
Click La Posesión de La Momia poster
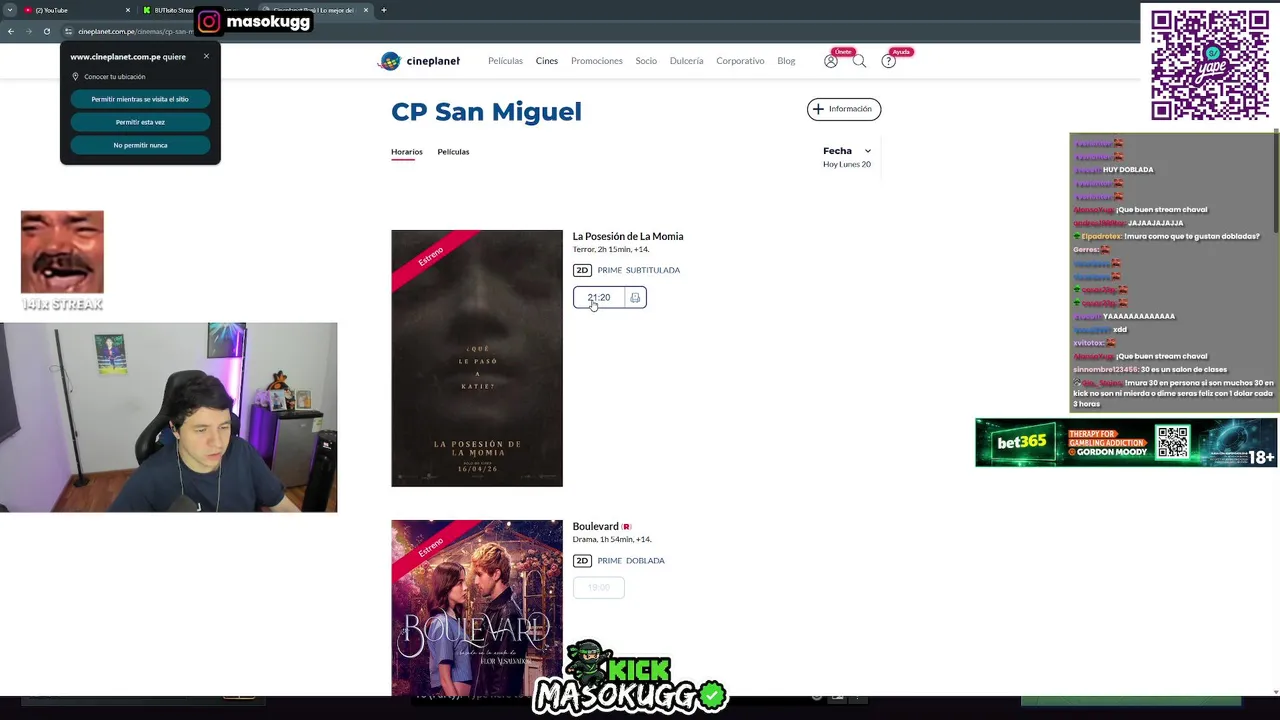pos(477,358)
